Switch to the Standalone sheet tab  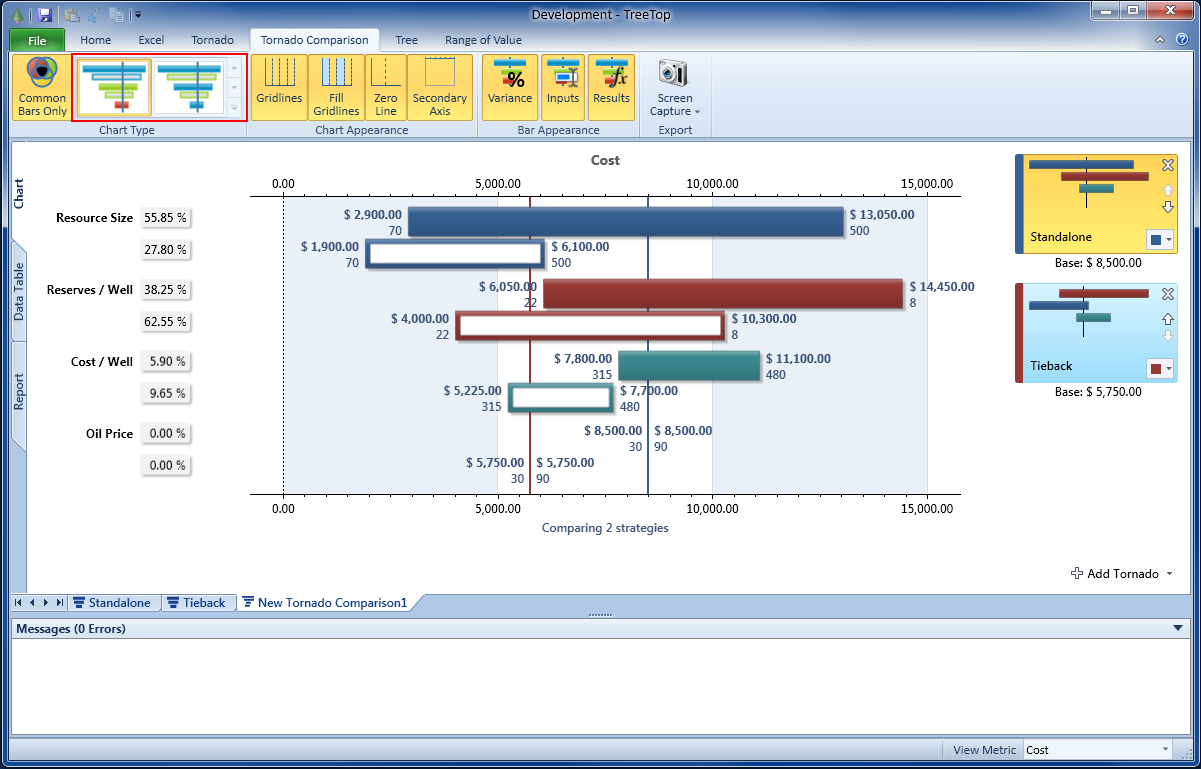pos(111,603)
